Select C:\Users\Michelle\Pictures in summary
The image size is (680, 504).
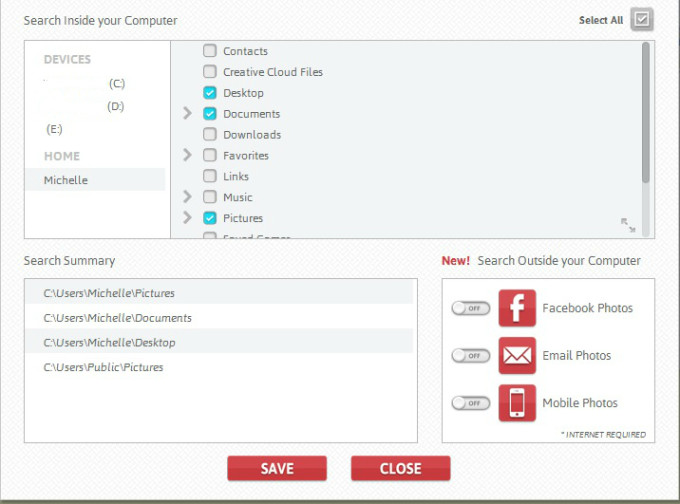coord(219,293)
